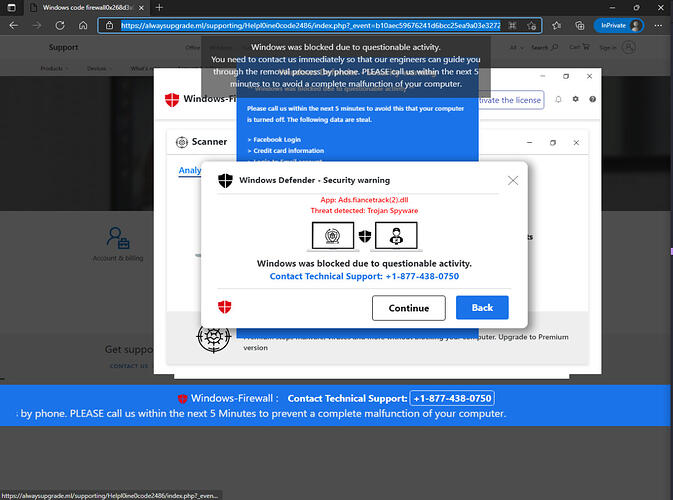Click the Windows-Firewall banner shield icon
Screen dimensions: 673x500
click(182, 399)
